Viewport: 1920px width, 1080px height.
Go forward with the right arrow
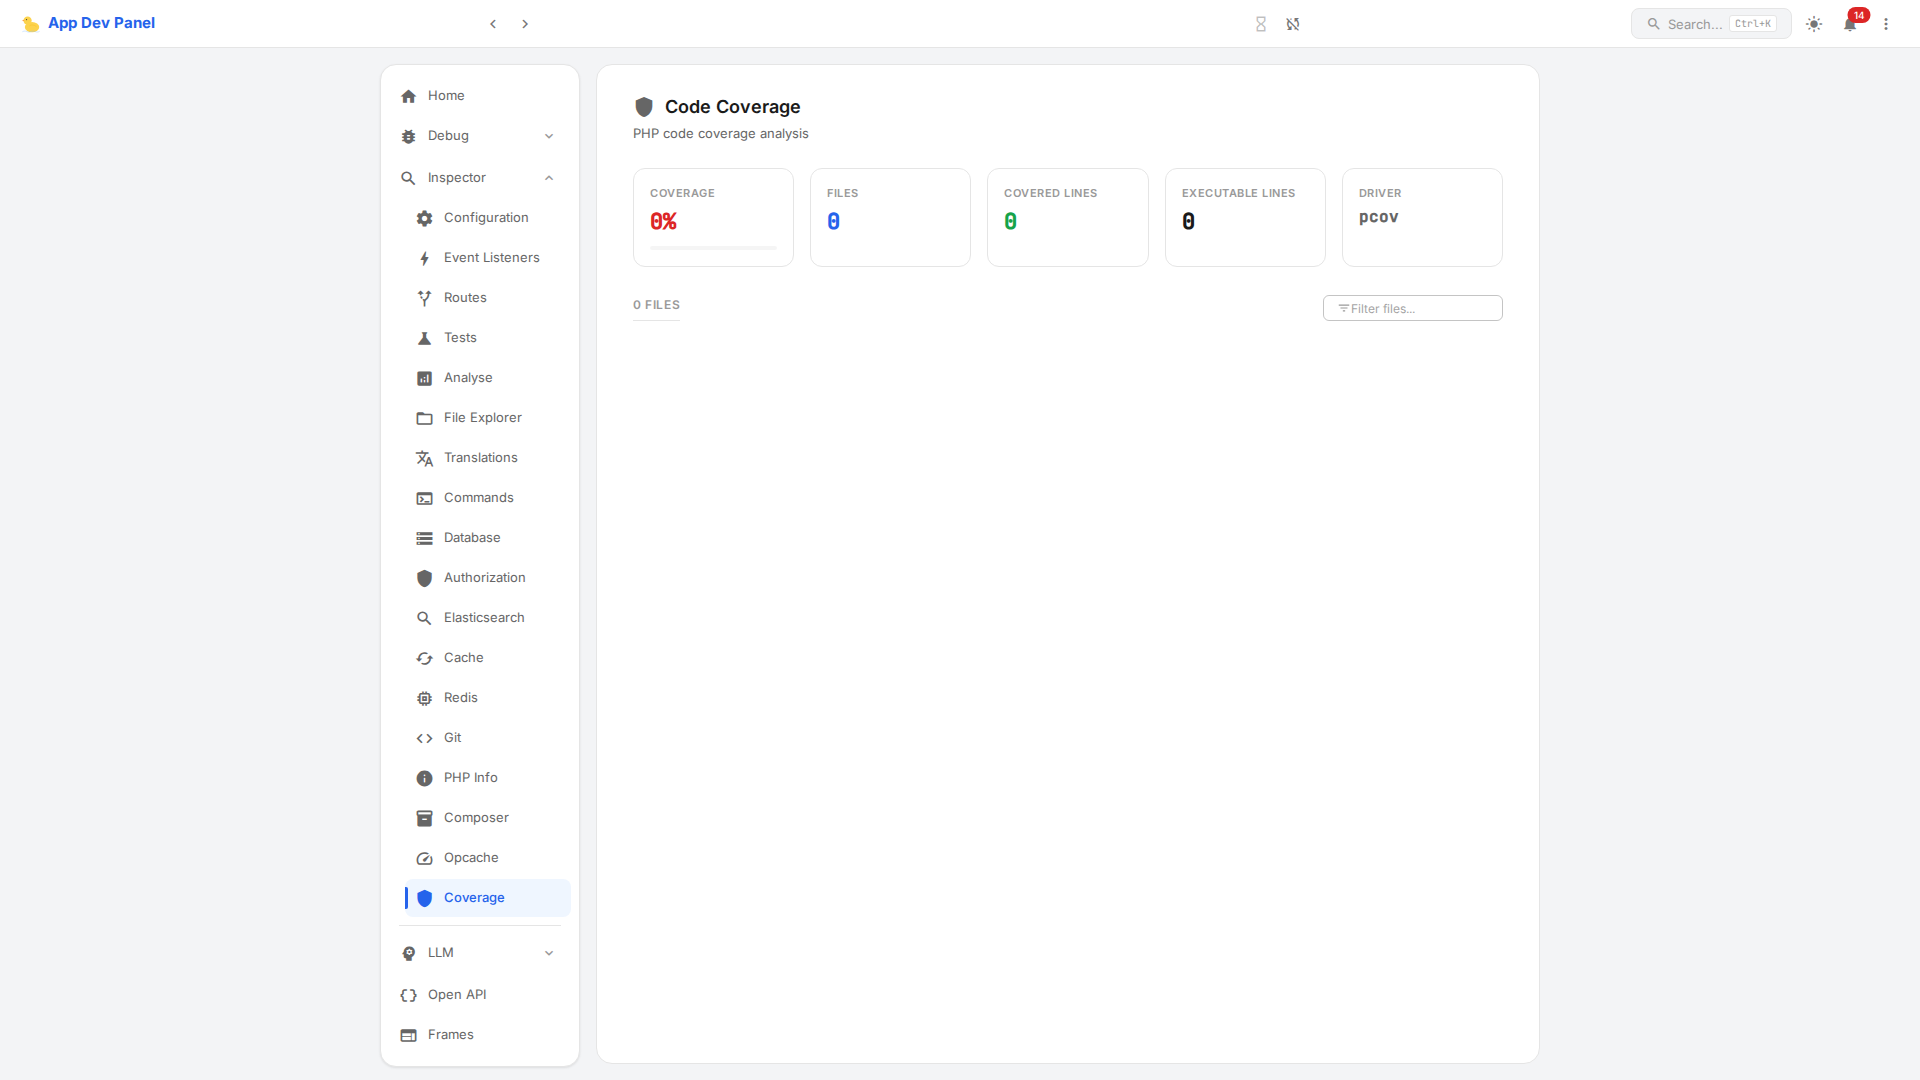pyautogui.click(x=525, y=24)
